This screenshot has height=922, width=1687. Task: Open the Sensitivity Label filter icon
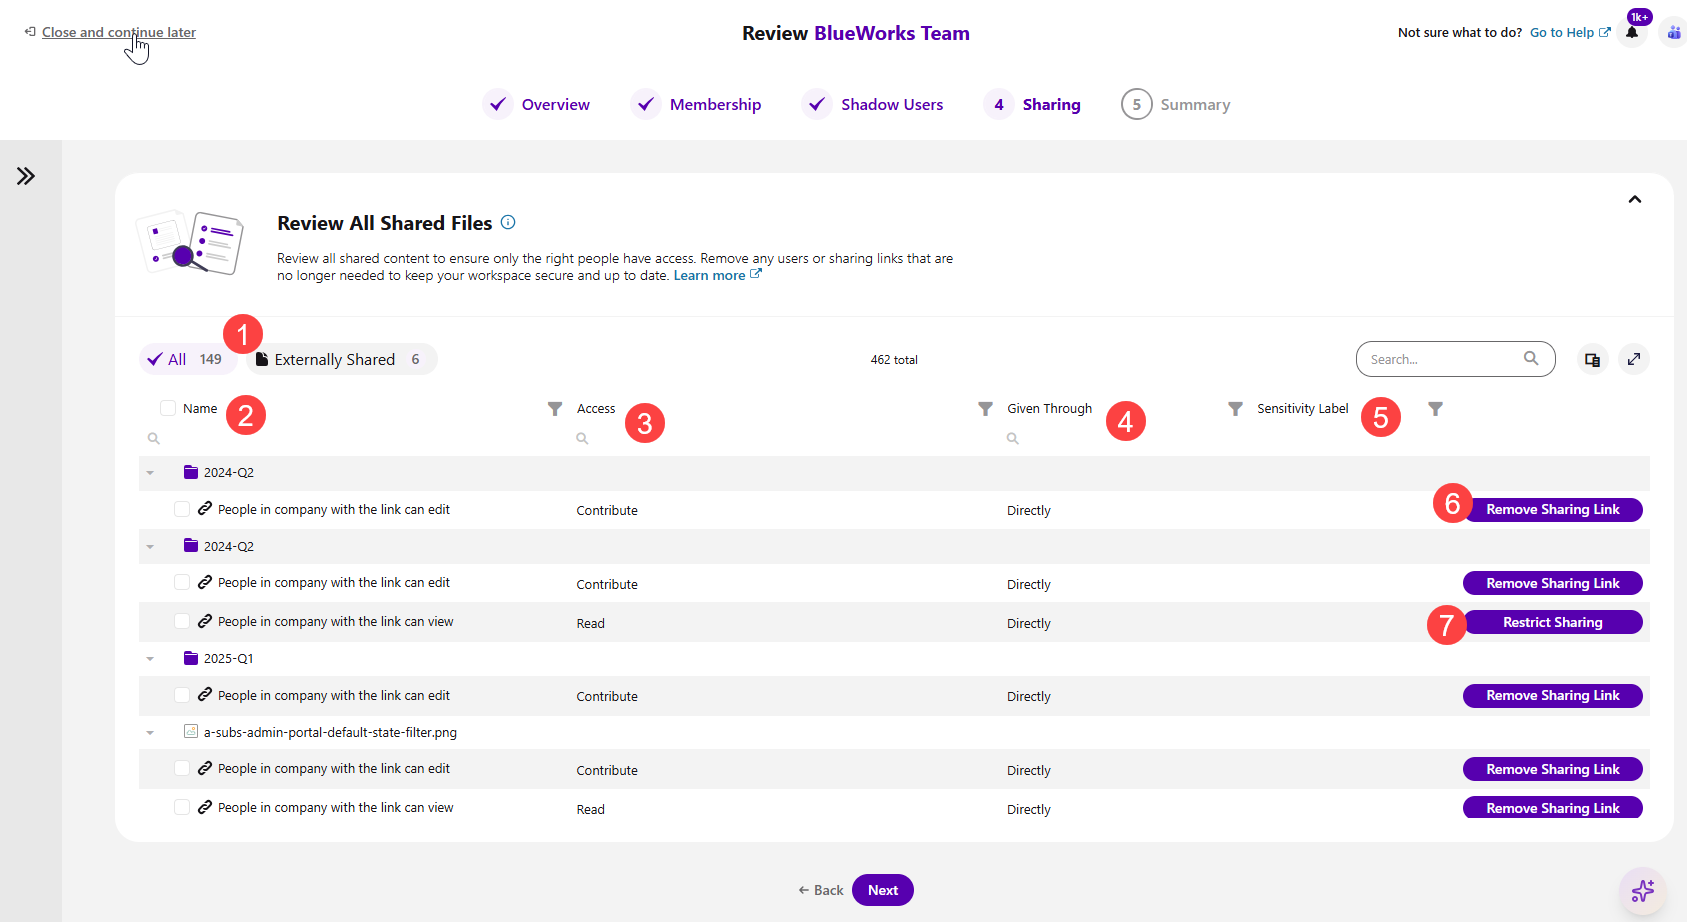click(x=1435, y=409)
